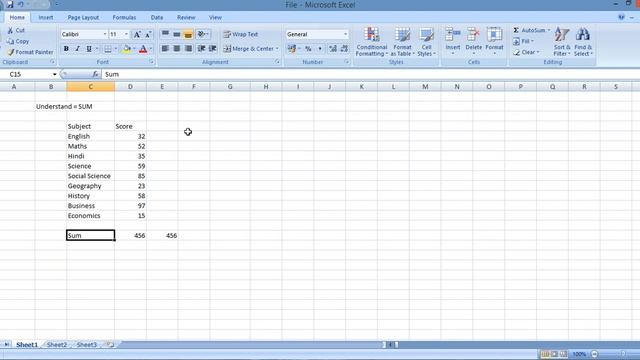Open General number format dropdown
Image resolution: width=640 pixels, height=360 pixels.
(x=345, y=34)
